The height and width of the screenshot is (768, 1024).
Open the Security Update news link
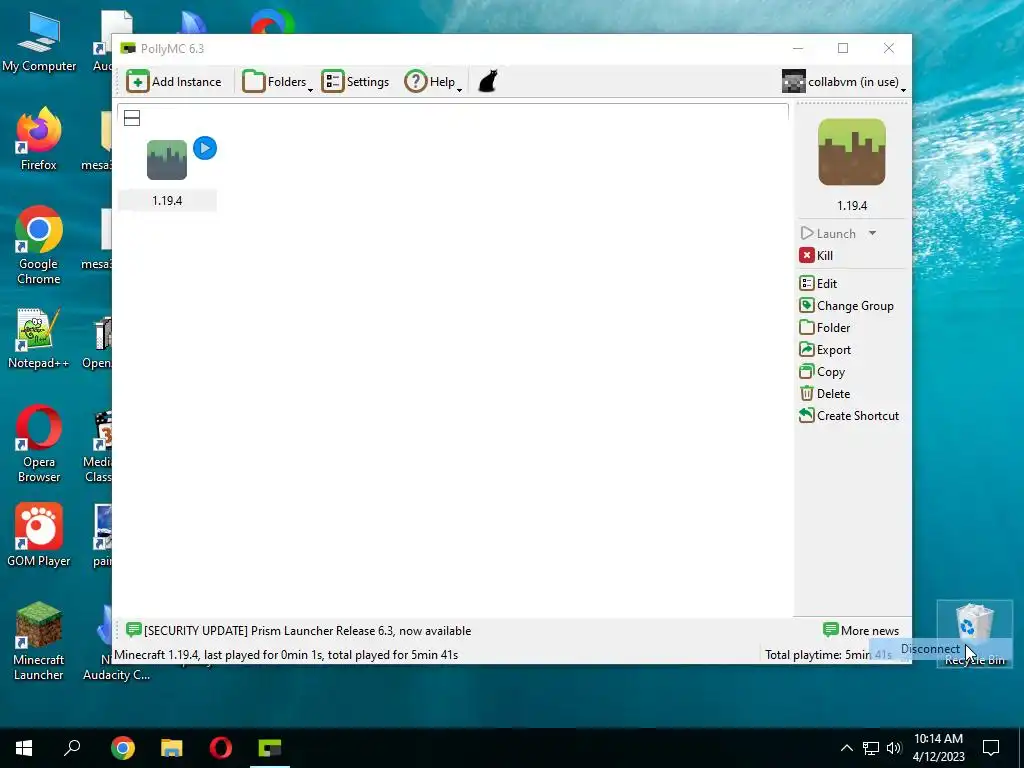point(298,631)
